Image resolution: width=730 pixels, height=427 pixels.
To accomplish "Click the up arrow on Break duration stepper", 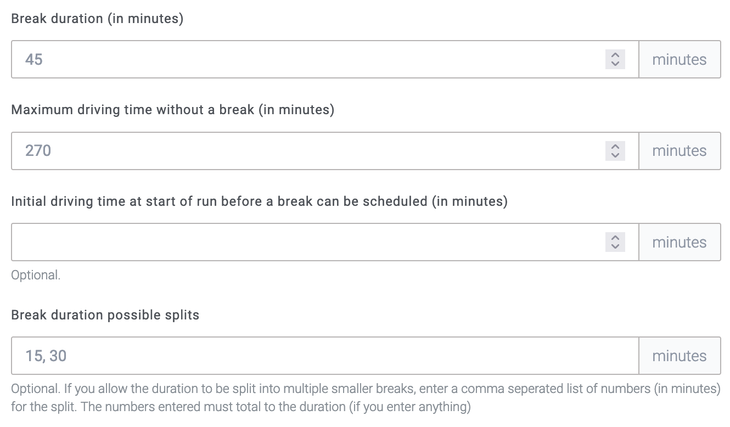I will pos(615,55).
